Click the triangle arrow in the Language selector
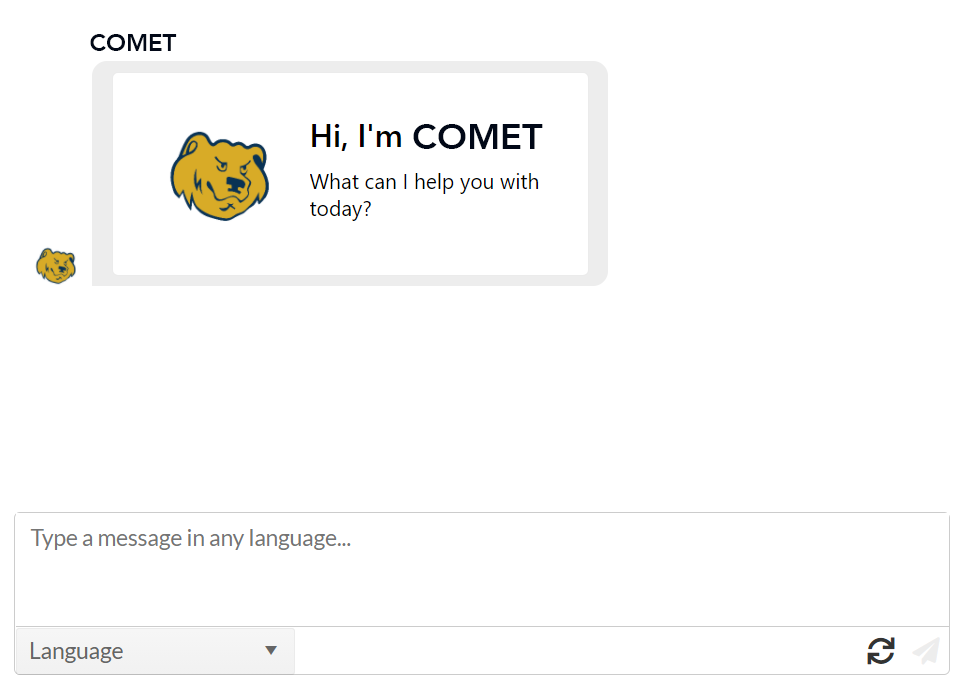The image size is (971, 695). click(271, 650)
